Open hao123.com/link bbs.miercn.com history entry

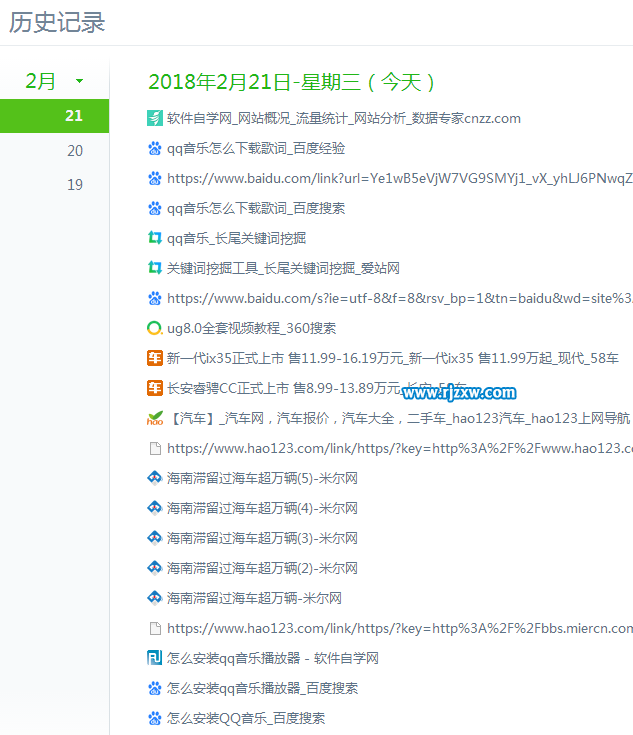(400, 628)
